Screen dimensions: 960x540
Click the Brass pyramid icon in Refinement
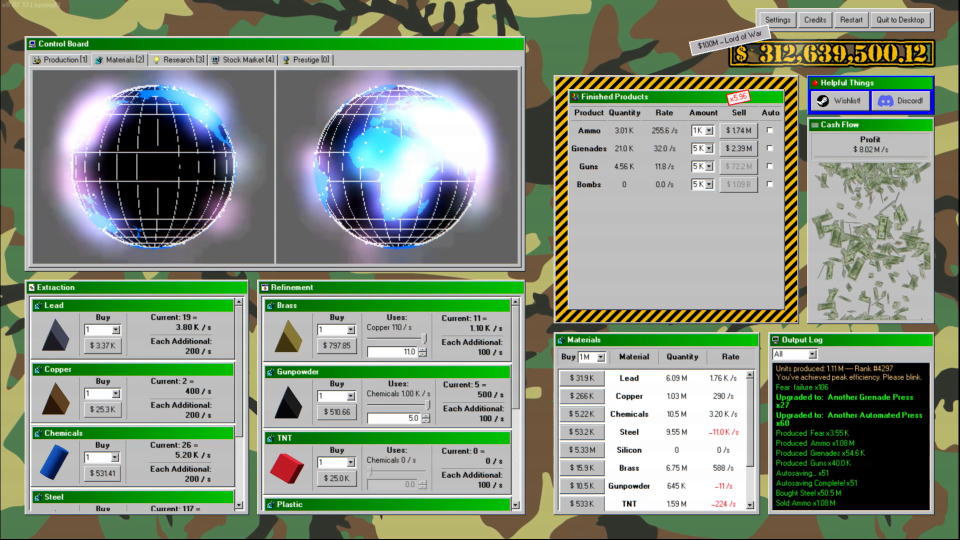coord(289,336)
